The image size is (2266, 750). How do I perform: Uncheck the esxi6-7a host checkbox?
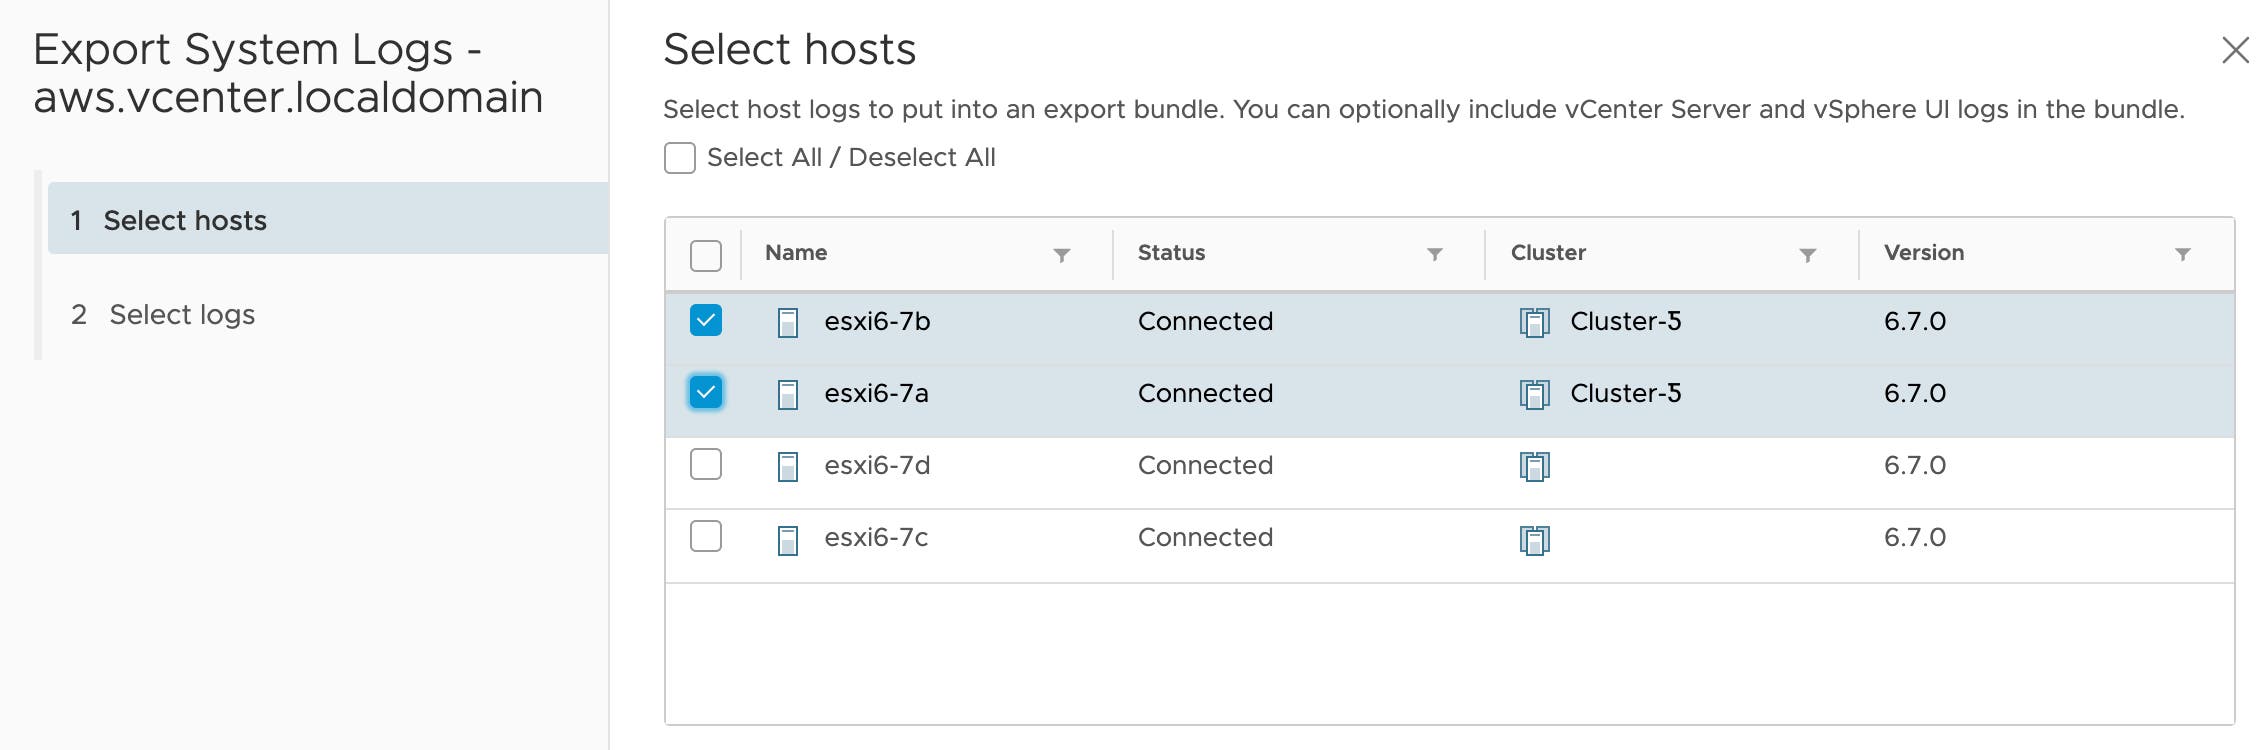[x=706, y=392]
